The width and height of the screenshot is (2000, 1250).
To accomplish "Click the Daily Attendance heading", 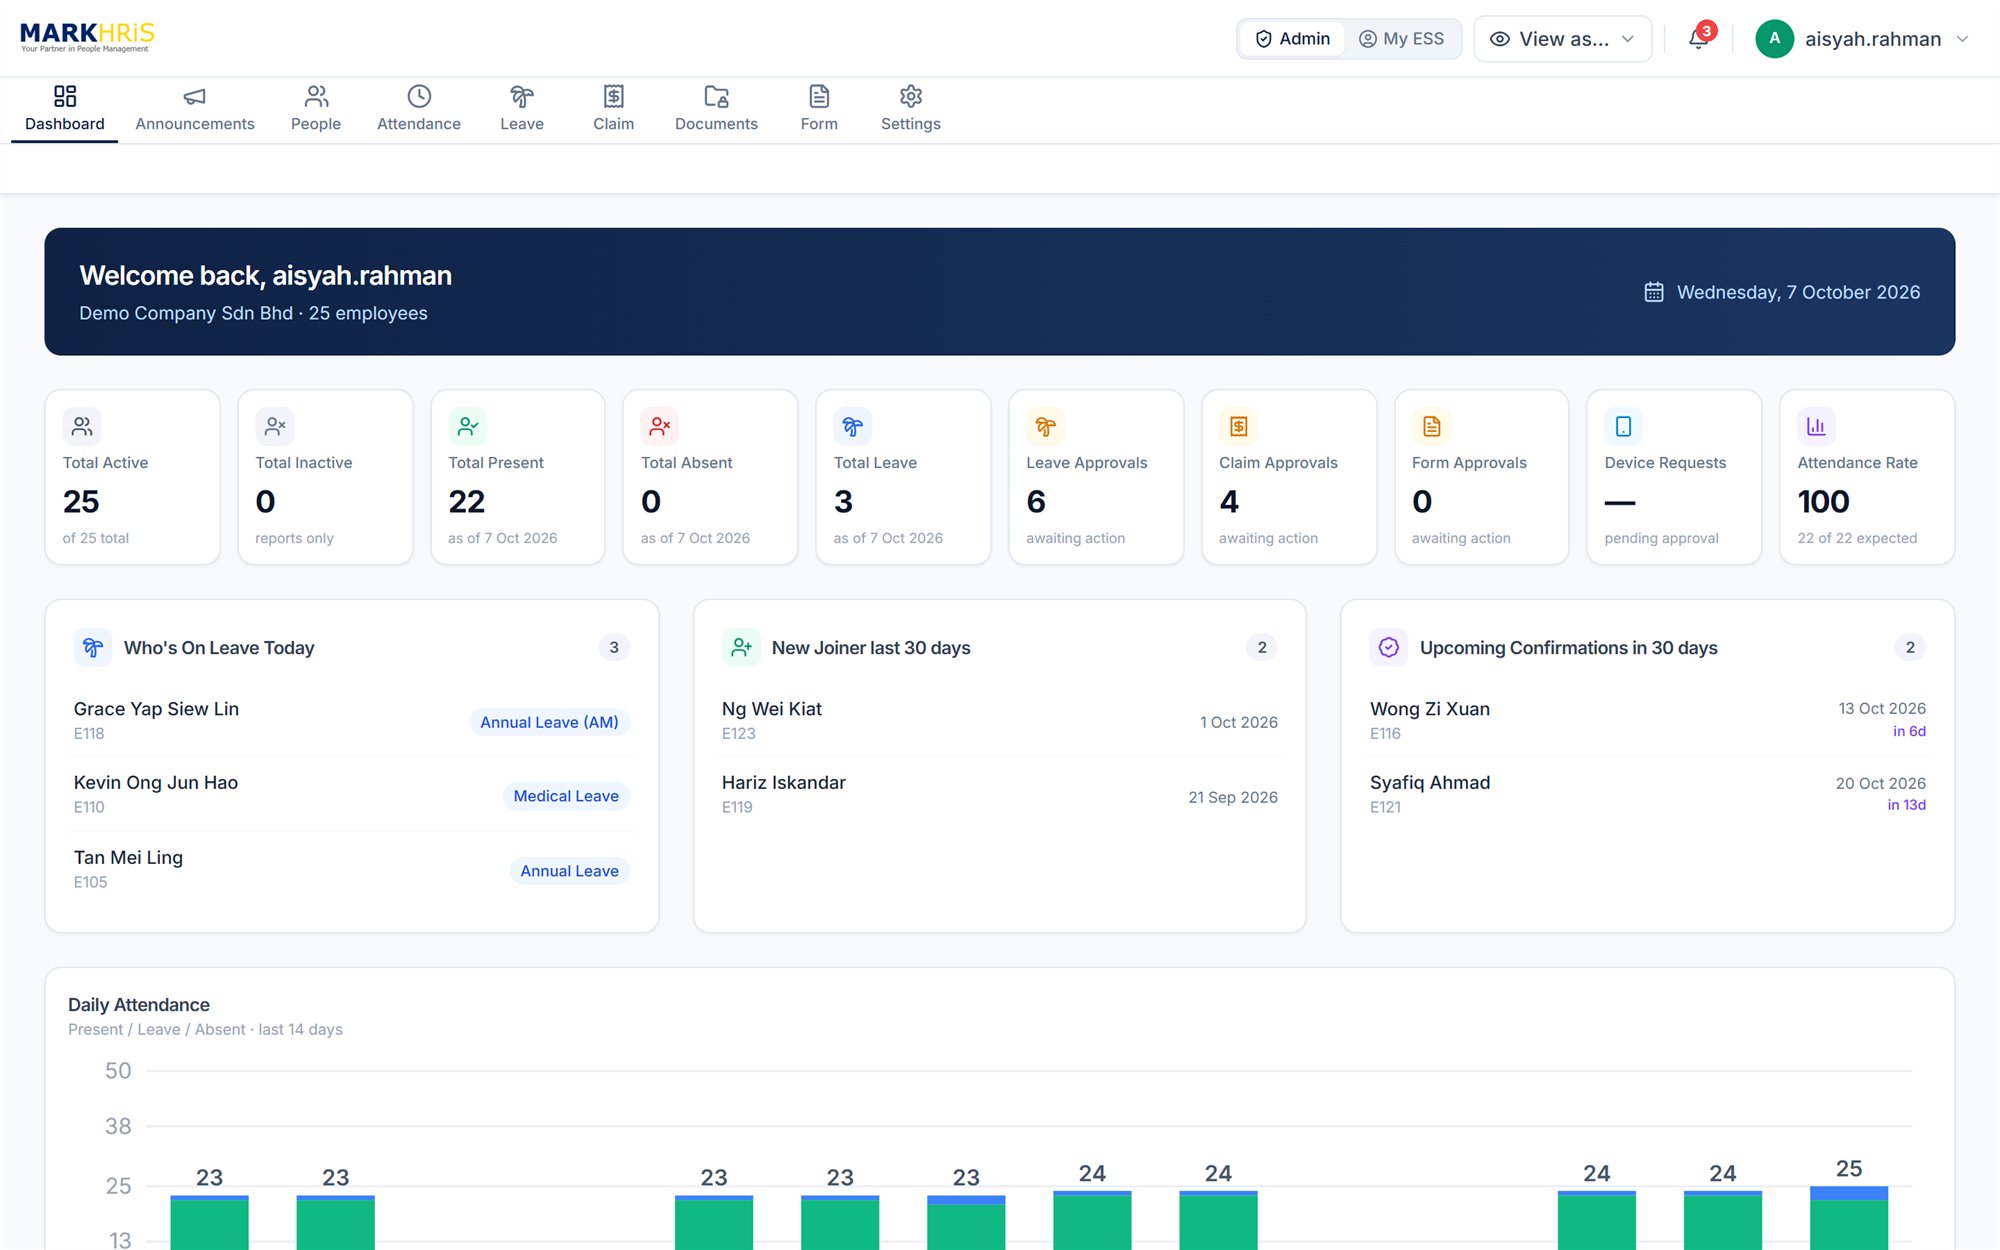I will click(x=139, y=1005).
